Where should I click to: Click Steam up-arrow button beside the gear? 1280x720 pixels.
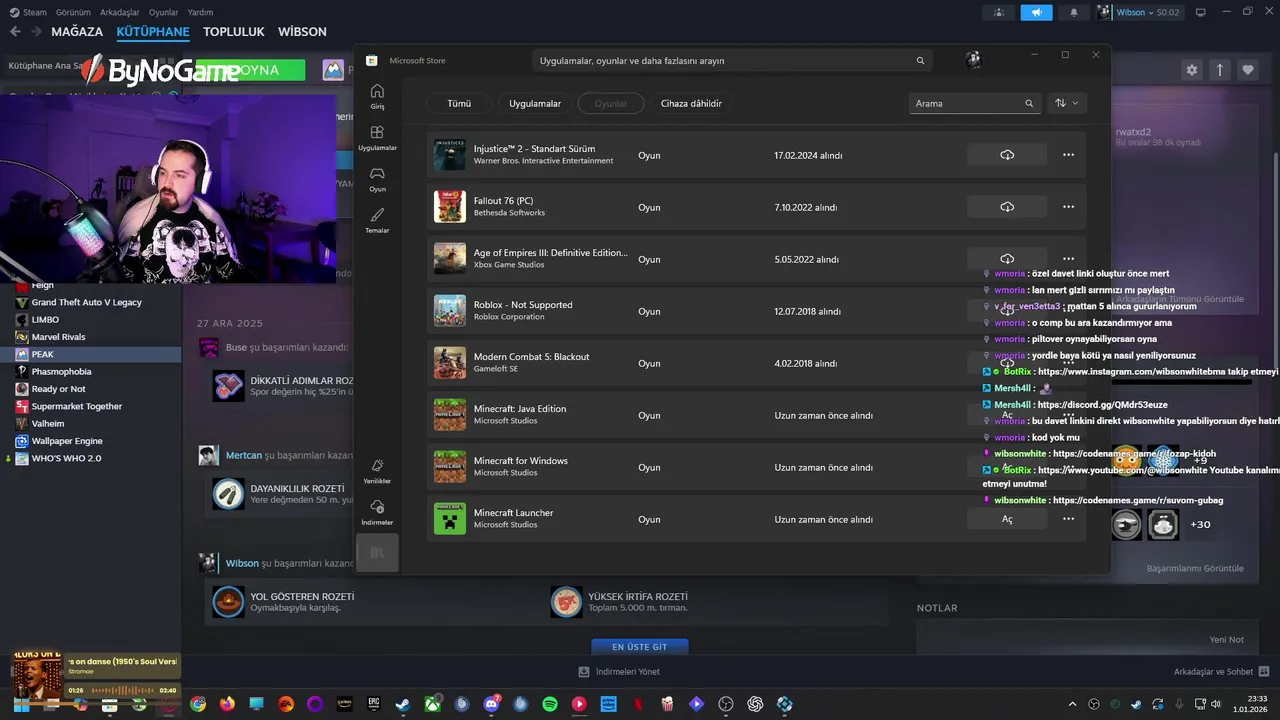click(x=1220, y=70)
